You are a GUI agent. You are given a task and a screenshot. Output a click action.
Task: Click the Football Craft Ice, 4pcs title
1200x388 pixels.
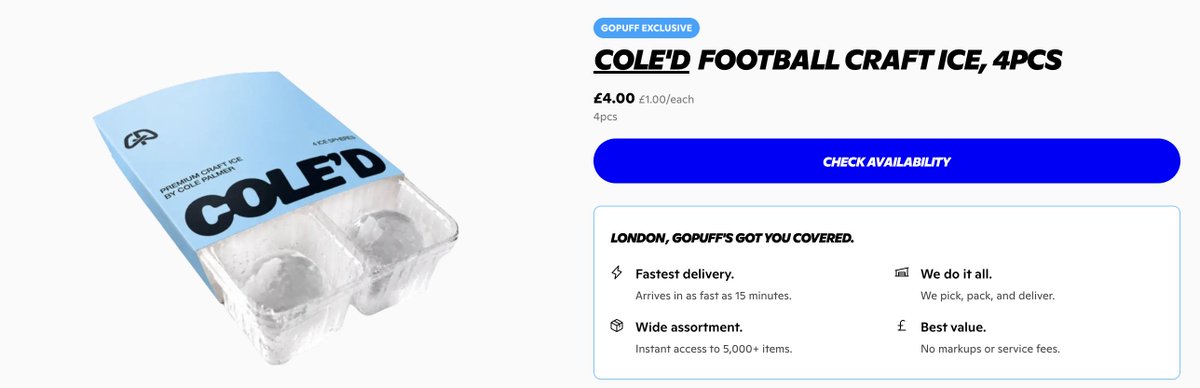click(x=880, y=62)
